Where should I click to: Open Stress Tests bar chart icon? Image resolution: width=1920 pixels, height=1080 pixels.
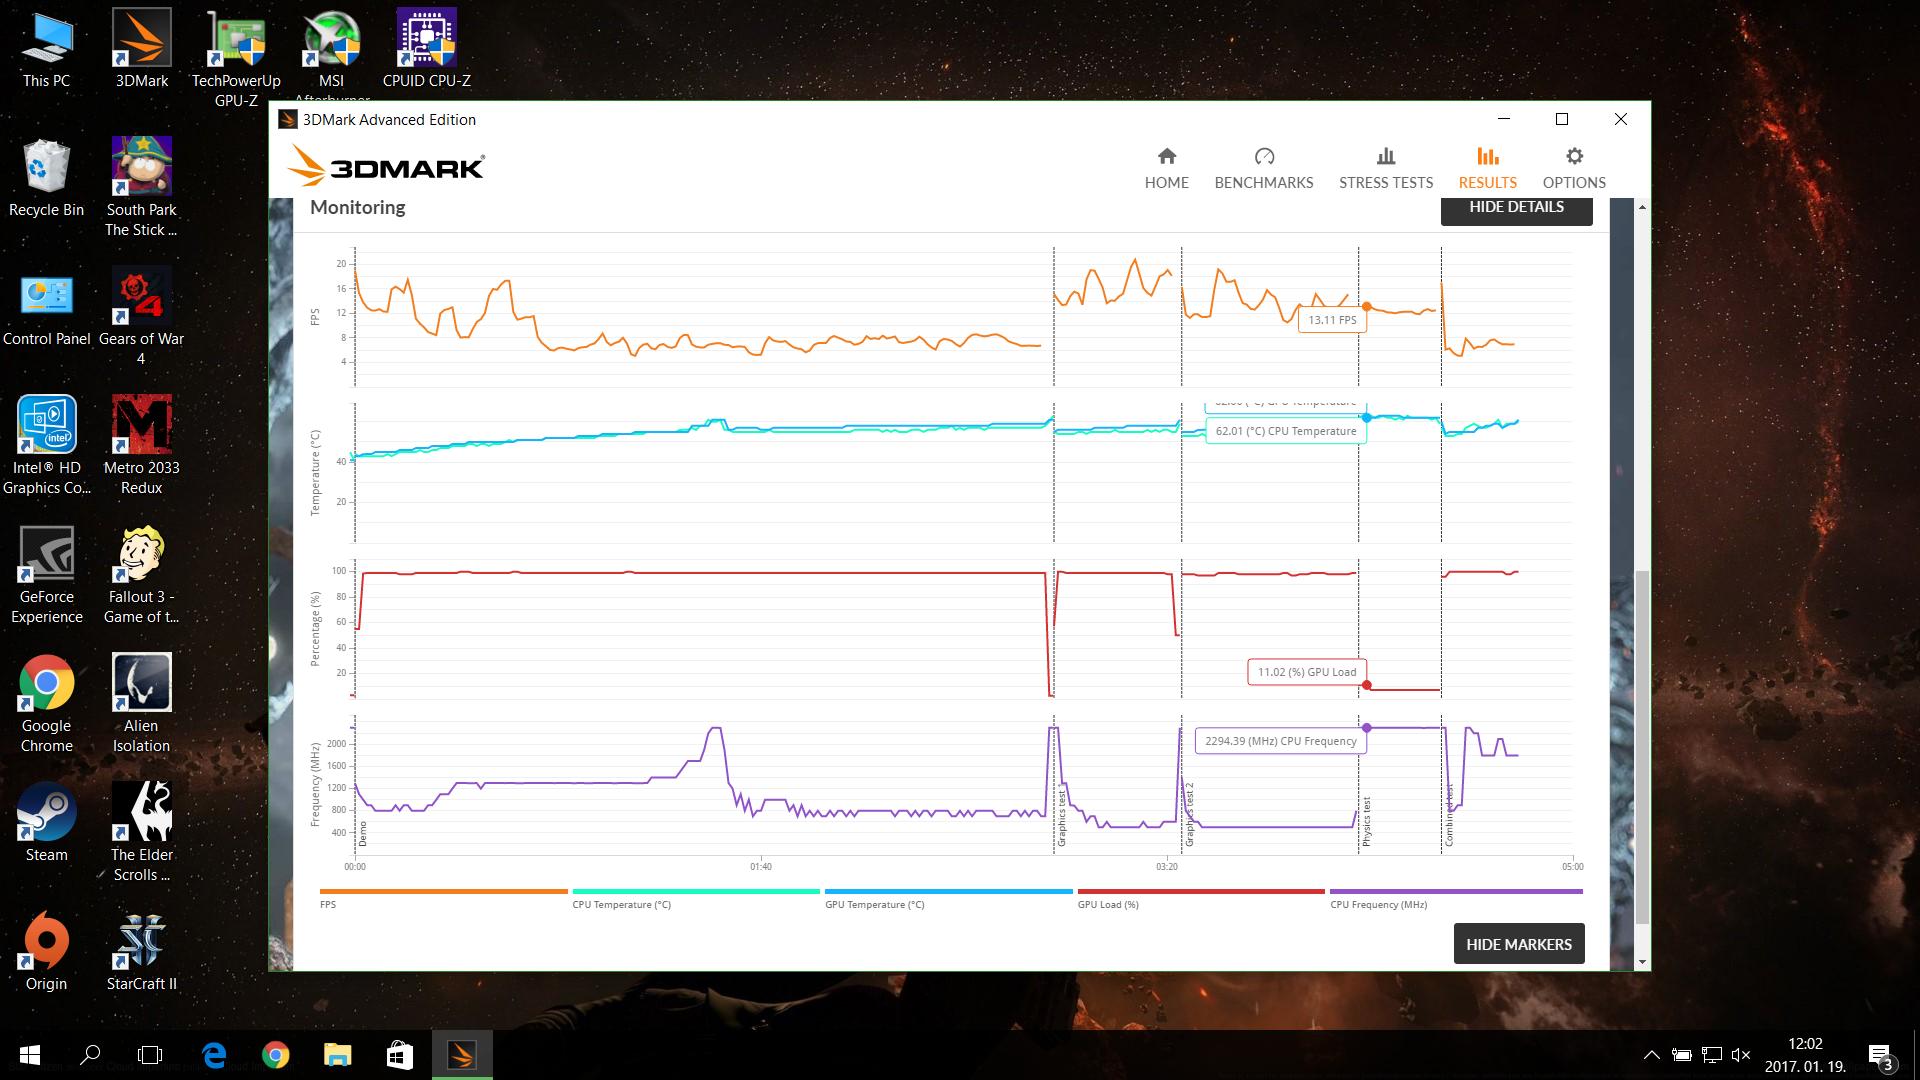1385,157
